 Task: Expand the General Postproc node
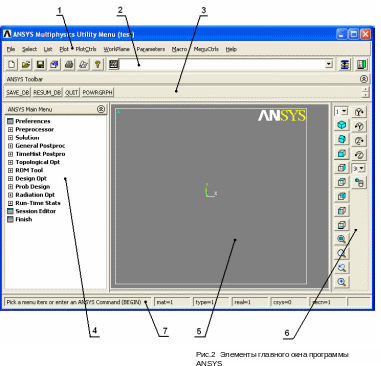pyautogui.click(x=10, y=146)
